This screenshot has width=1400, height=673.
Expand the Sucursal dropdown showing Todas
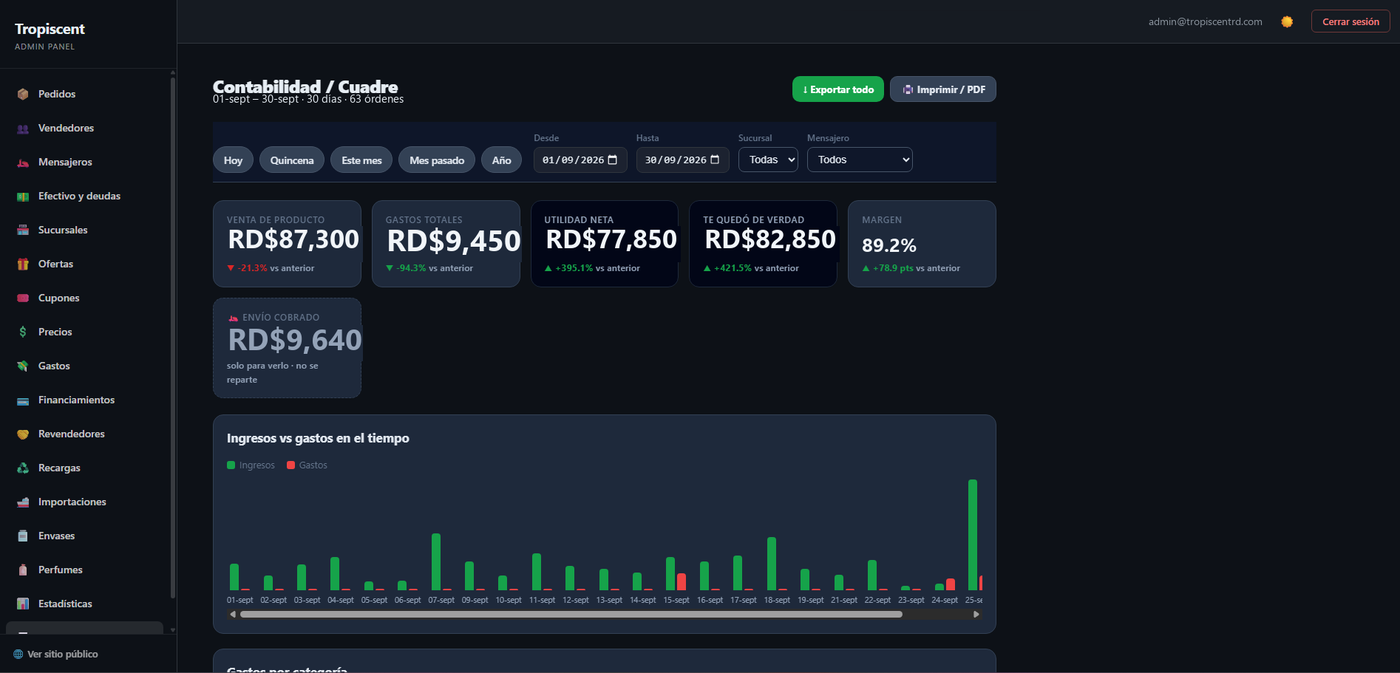768,159
